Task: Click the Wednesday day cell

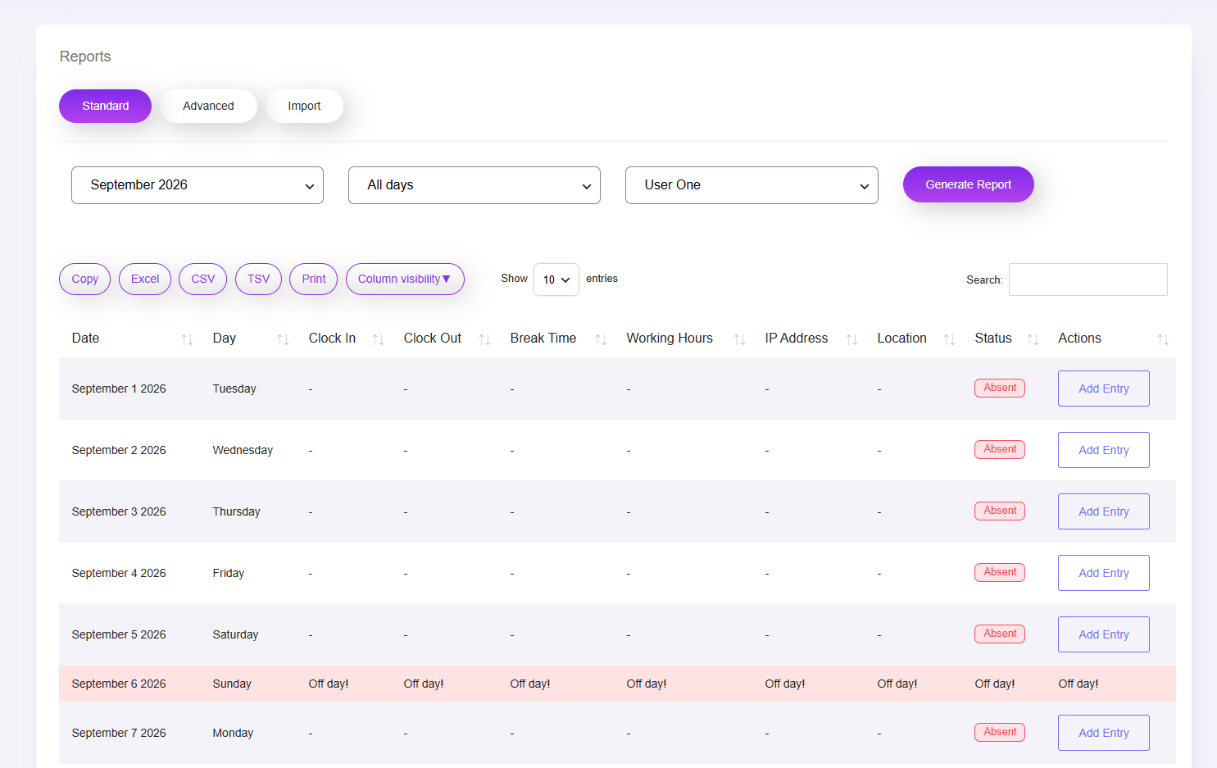Action: pyautogui.click(x=243, y=450)
